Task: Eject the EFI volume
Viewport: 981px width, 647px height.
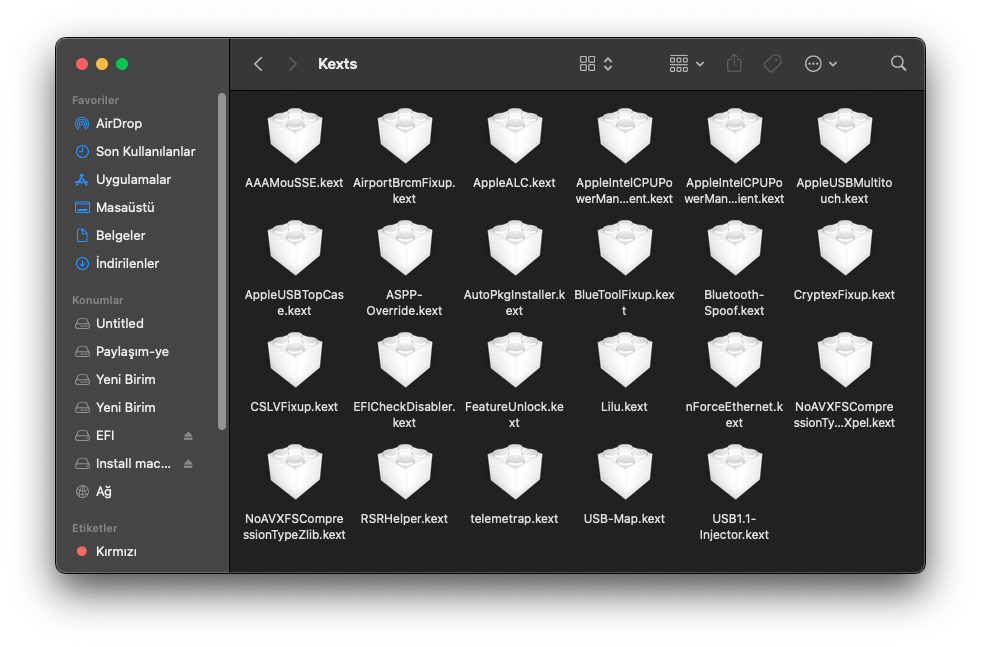Action: (x=188, y=436)
